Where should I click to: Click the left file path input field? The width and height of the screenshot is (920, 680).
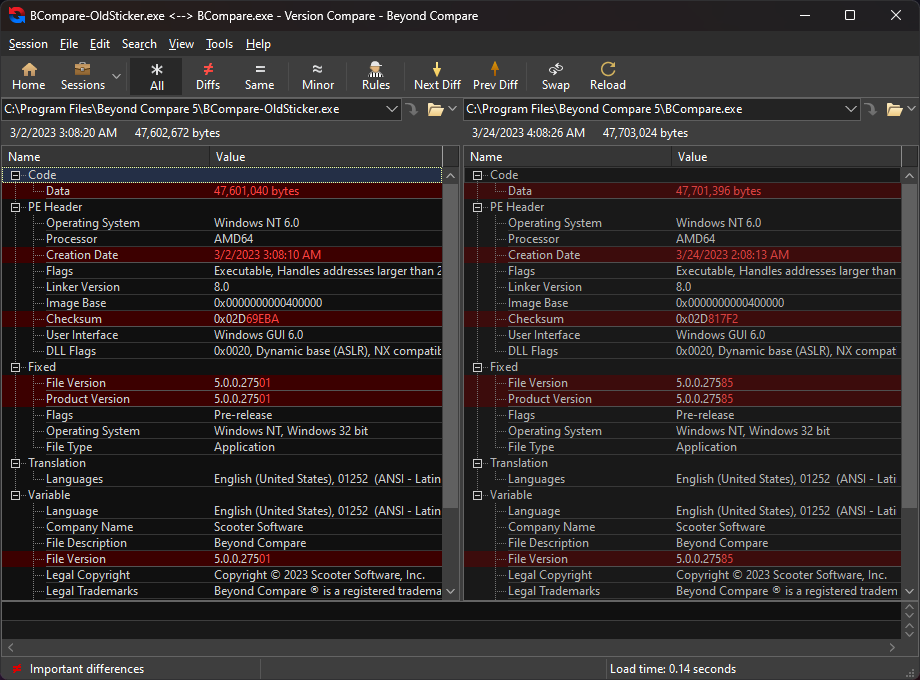tap(190, 109)
